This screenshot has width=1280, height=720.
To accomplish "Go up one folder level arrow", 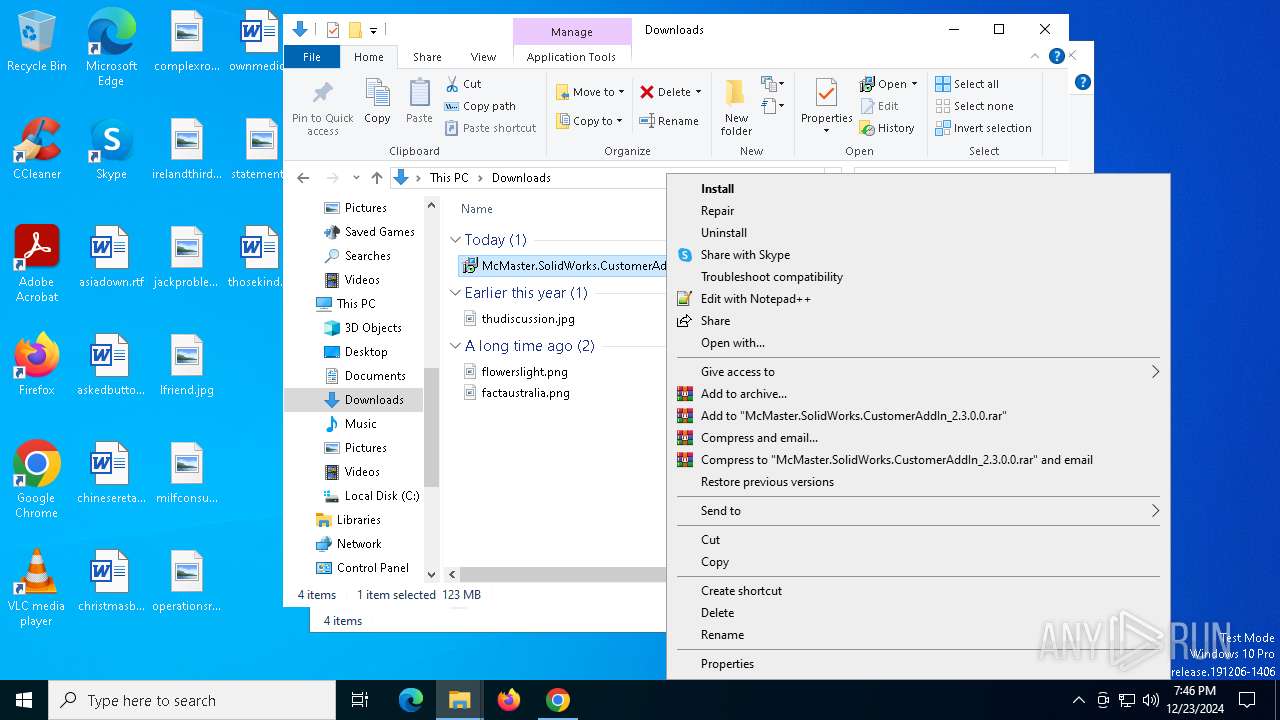I will [x=376, y=178].
